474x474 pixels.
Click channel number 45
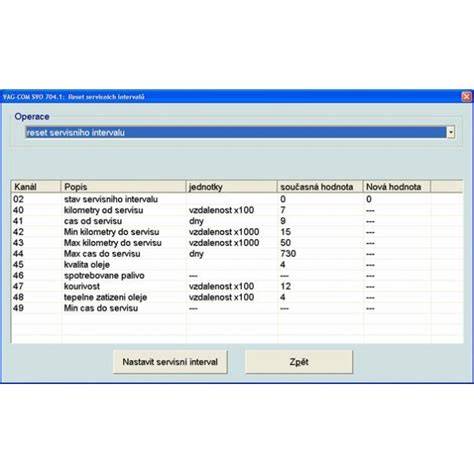coord(18,265)
